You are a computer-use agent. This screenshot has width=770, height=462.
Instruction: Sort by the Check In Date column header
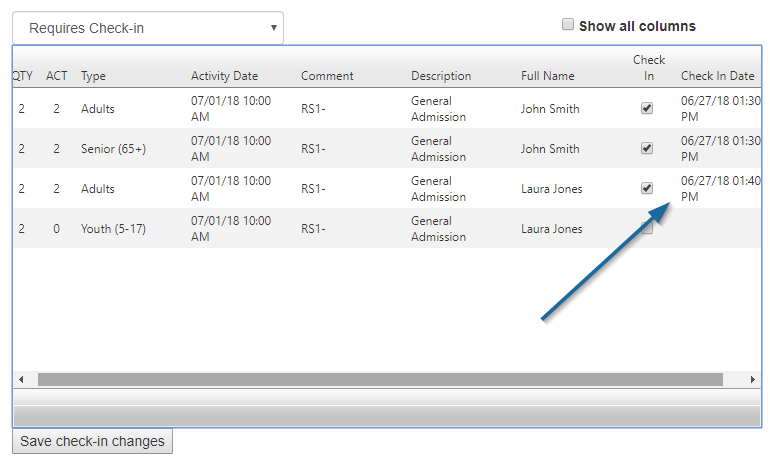pos(717,76)
